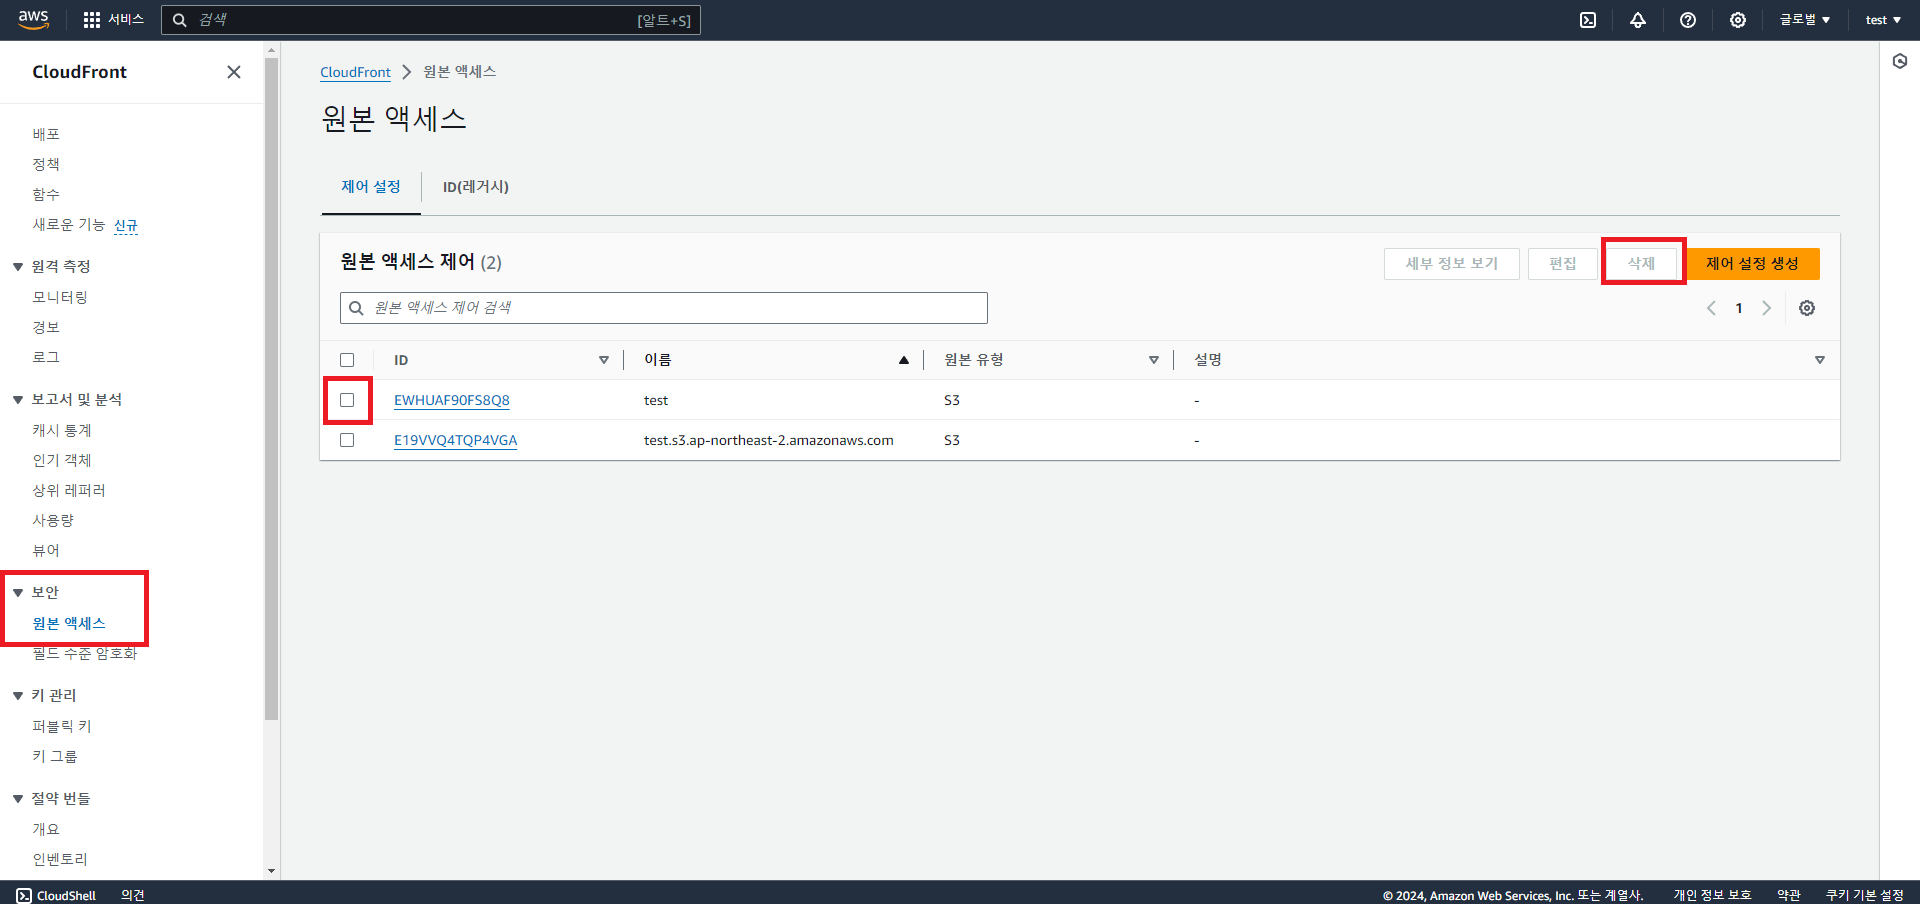Switch to the 제어 설정 tab
Image resolution: width=1920 pixels, height=904 pixels.
click(x=371, y=187)
